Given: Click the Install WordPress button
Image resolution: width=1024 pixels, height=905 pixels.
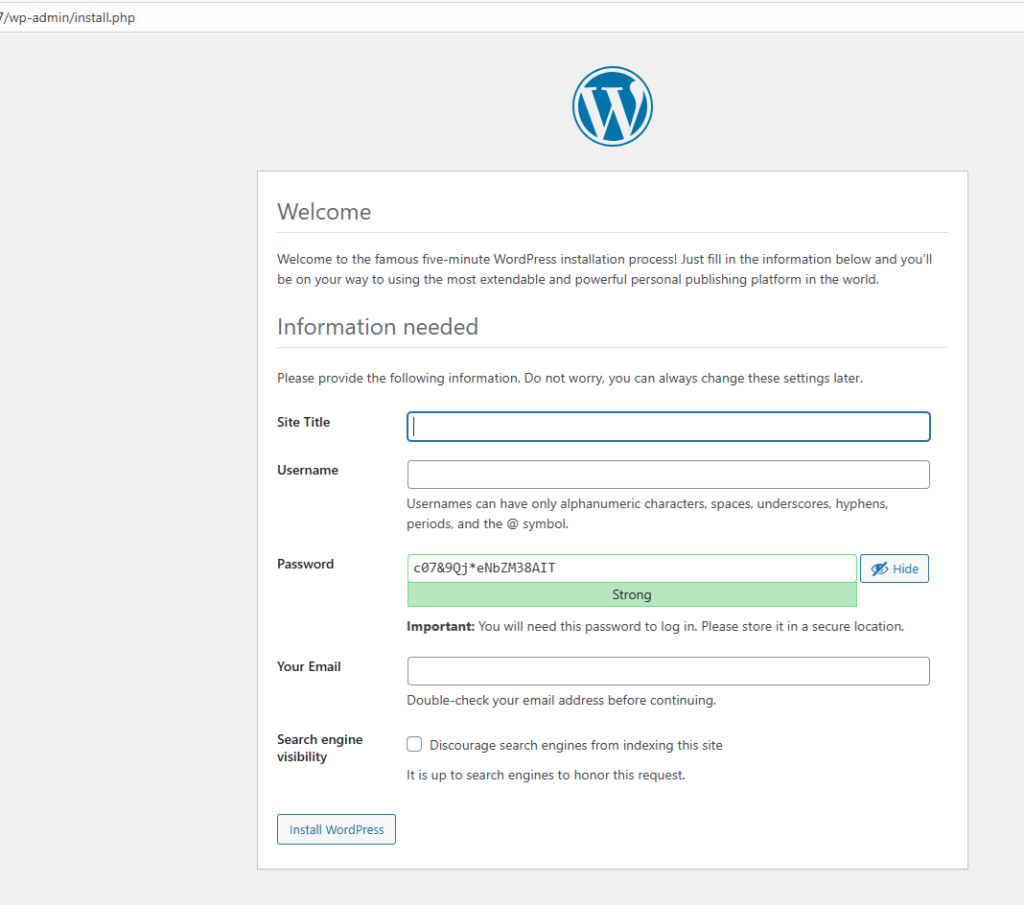Looking at the screenshot, I should click(336, 830).
